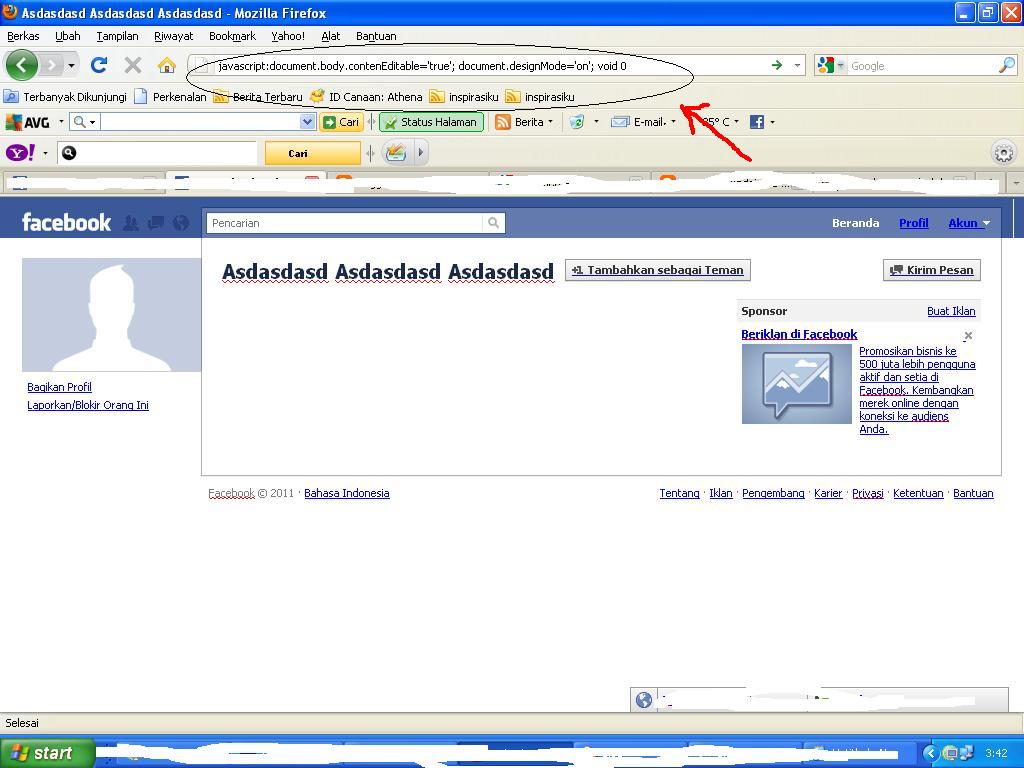This screenshot has width=1024, height=768.
Task: Open the back/forward history dropdown
Action: [71, 65]
